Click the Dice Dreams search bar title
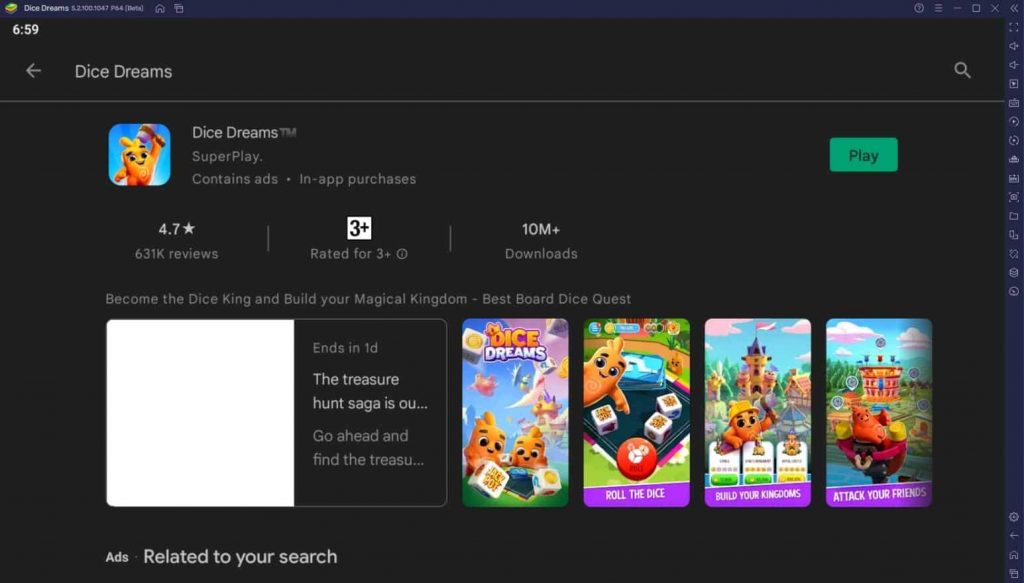This screenshot has width=1024, height=583. [123, 72]
